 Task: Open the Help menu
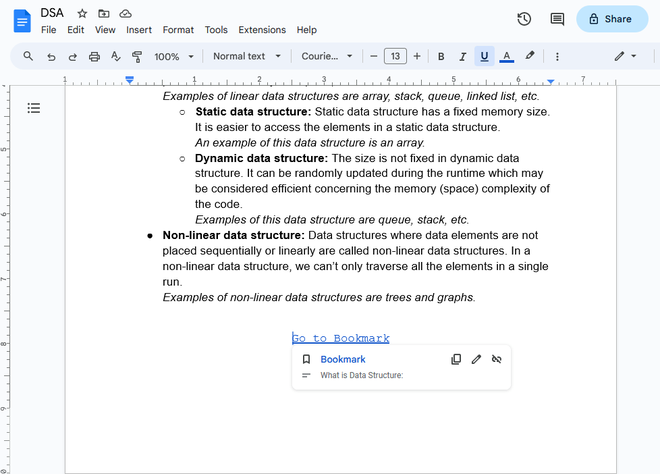click(306, 30)
